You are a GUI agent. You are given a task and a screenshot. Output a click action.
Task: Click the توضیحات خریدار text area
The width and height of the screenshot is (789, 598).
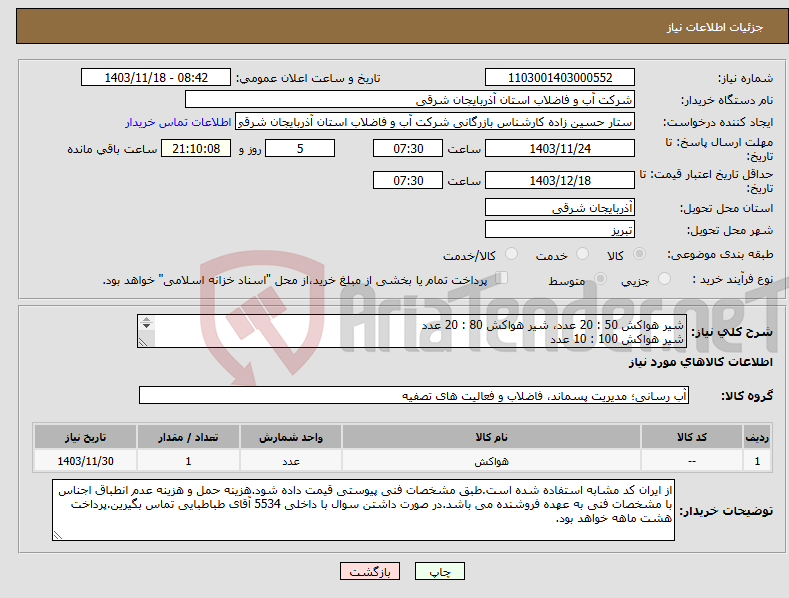coord(363,510)
